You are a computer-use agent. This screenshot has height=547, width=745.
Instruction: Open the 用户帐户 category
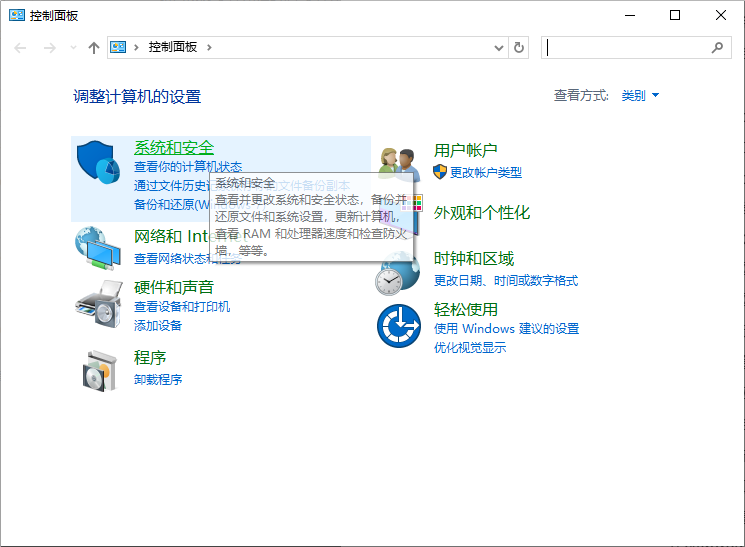[x=466, y=150]
